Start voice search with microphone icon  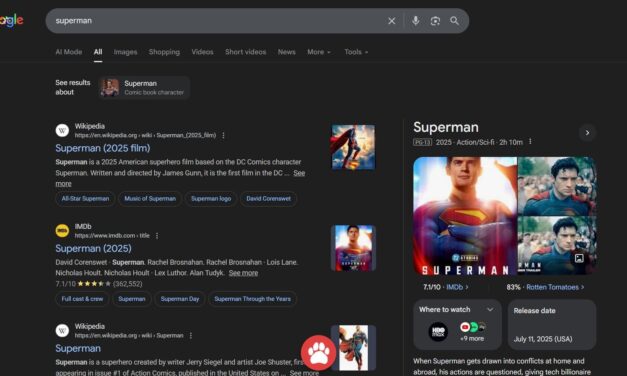tap(415, 21)
